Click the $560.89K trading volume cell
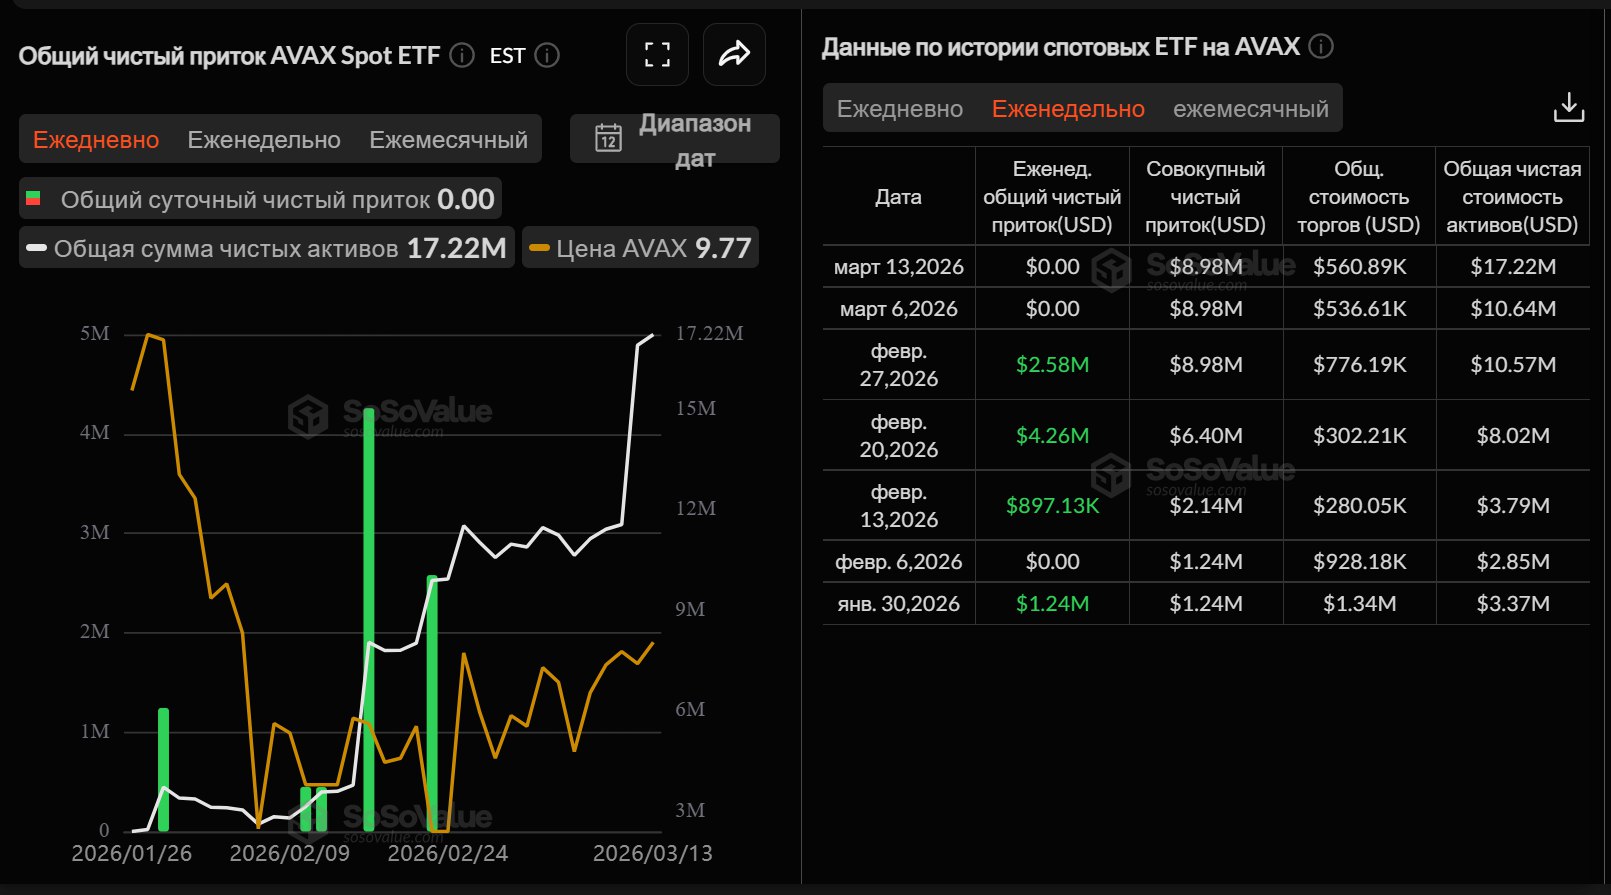Screen dimensions: 1611x895 pos(1359,267)
